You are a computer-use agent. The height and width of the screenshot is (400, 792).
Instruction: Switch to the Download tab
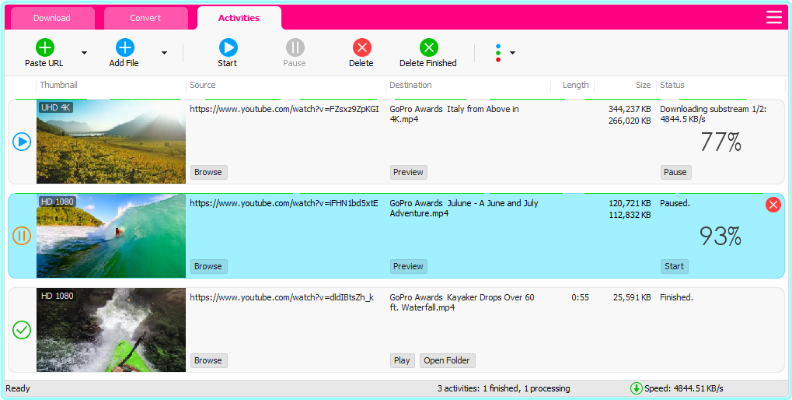[x=52, y=18]
